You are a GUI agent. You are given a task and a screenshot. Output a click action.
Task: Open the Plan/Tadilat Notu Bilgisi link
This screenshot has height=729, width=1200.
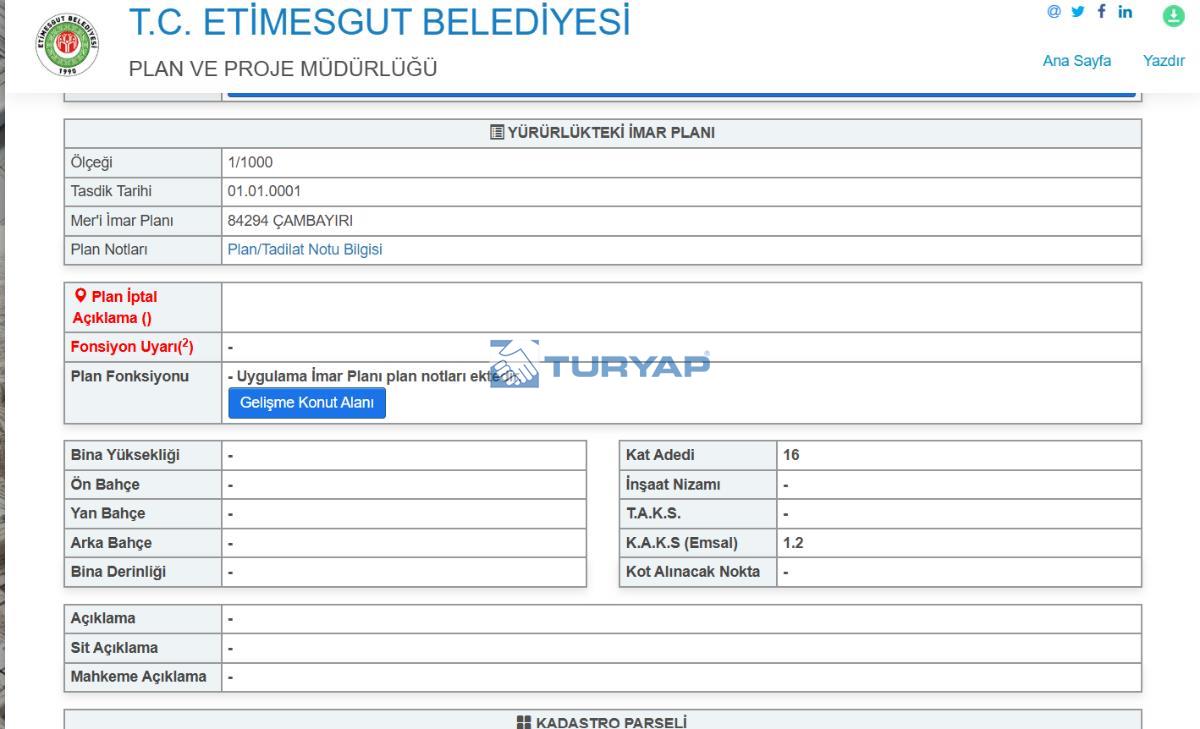pos(304,250)
